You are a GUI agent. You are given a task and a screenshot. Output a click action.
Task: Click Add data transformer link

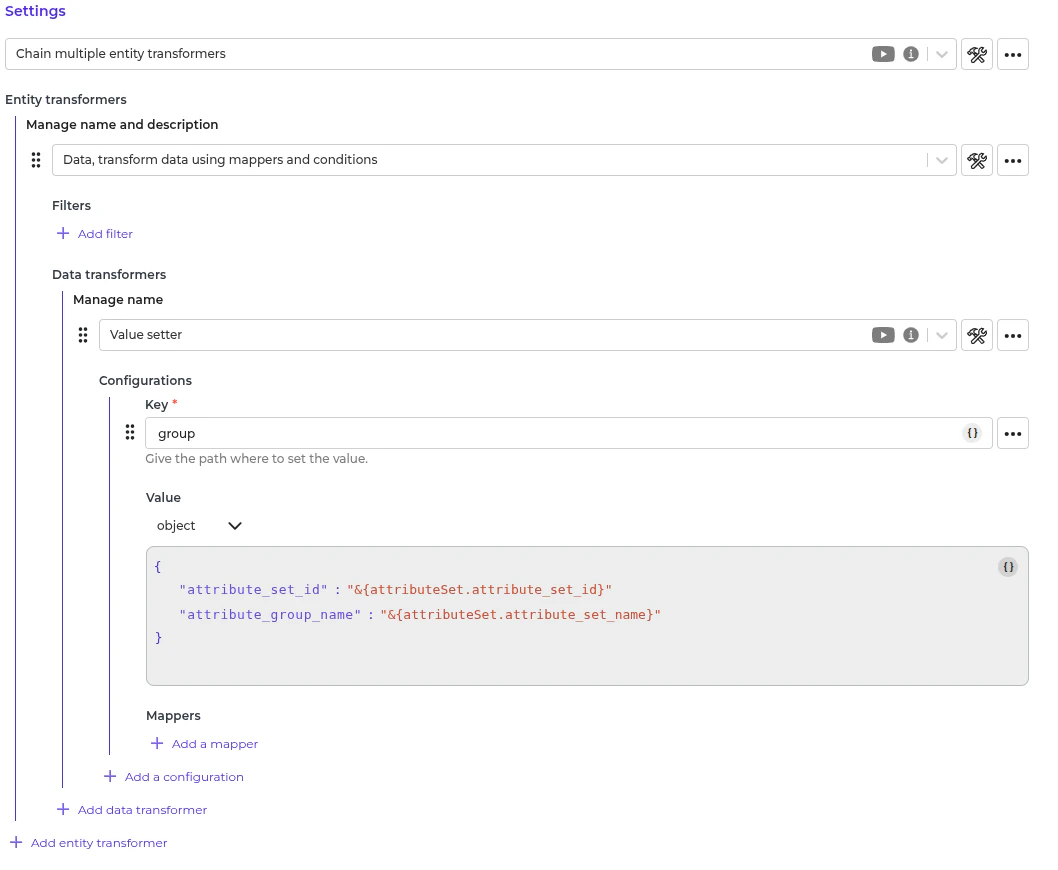(142, 810)
